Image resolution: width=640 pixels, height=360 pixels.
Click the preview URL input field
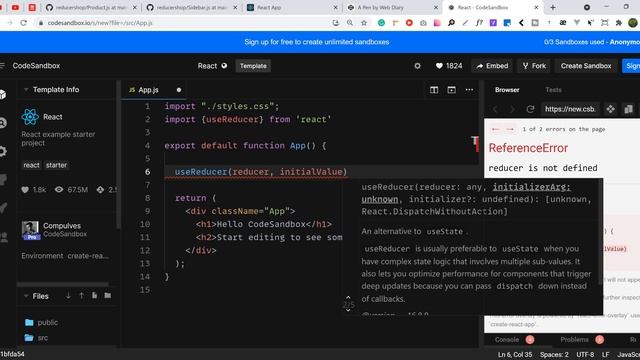(571, 109)
